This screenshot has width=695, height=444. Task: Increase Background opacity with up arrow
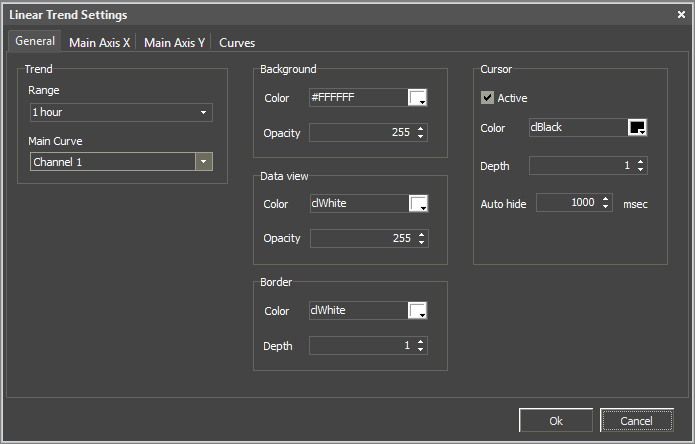click(421, 129)
